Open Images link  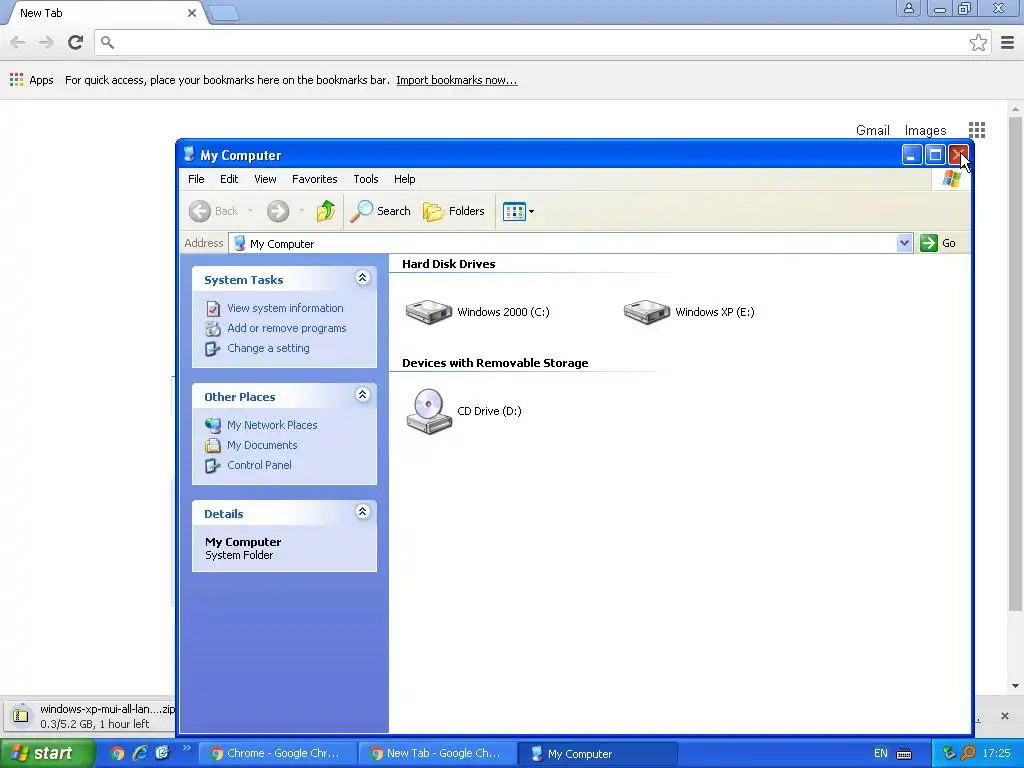925,130
